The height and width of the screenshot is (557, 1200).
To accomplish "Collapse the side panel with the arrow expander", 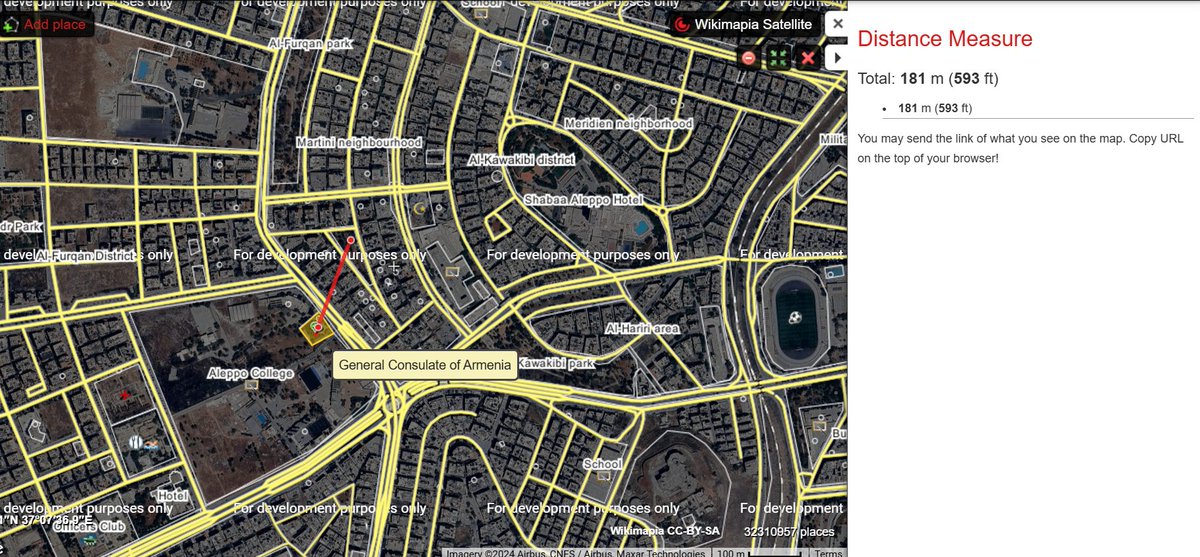I will pyautogui.click(x=838, y=58).
